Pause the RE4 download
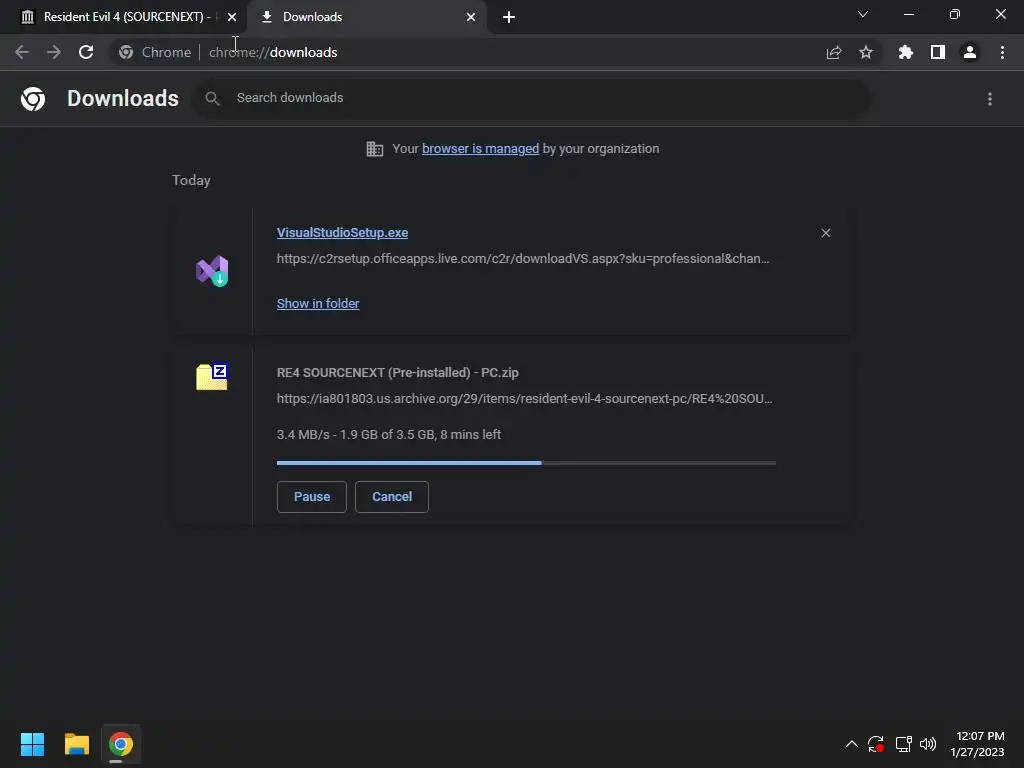 tap(312, 497)
